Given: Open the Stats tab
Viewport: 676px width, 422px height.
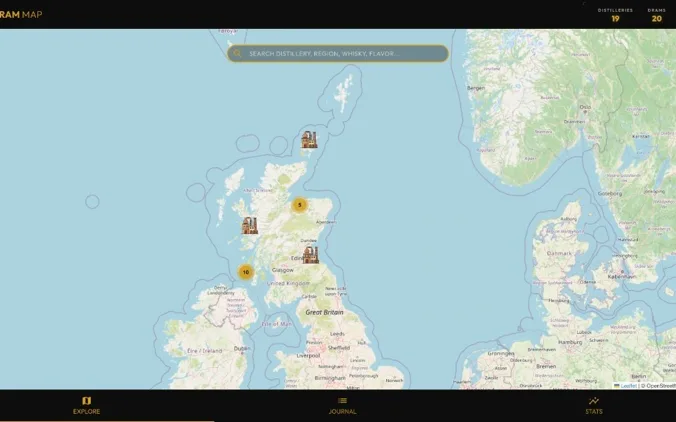Looking at the screenshot, I should click(x=594, y=406).
